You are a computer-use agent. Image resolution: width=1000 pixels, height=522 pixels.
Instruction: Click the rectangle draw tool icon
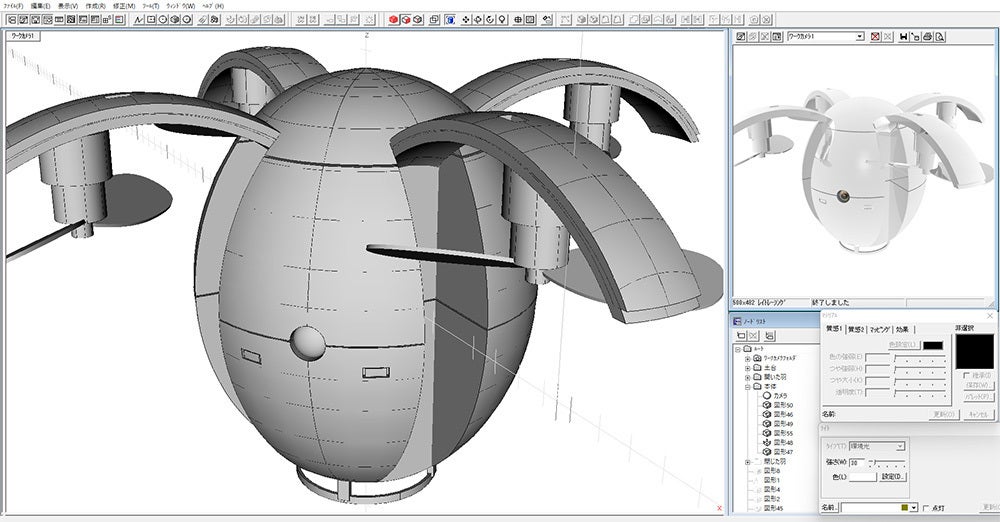pyautogui.click(x=151, y=19)
